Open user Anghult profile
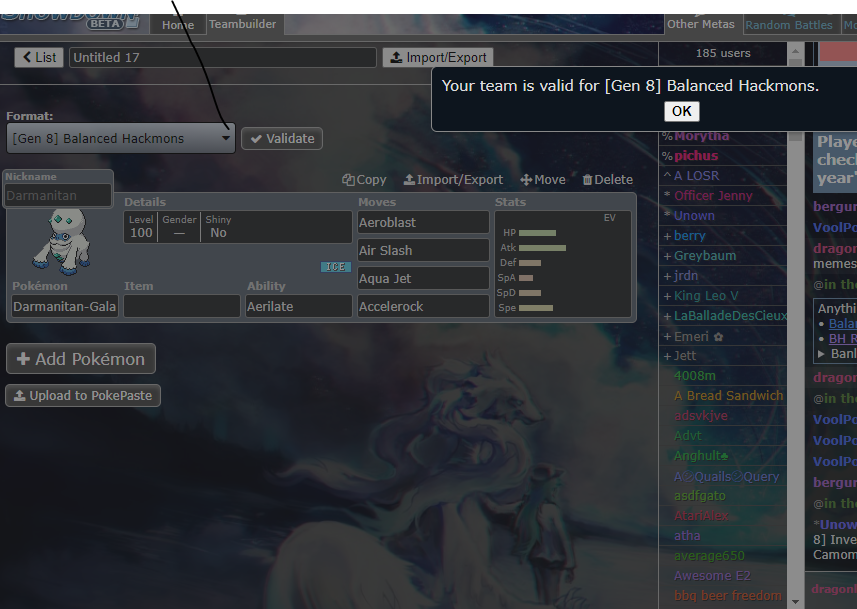Screen dimensions: 857x609 pyautogui.click(x=701, y=455)
